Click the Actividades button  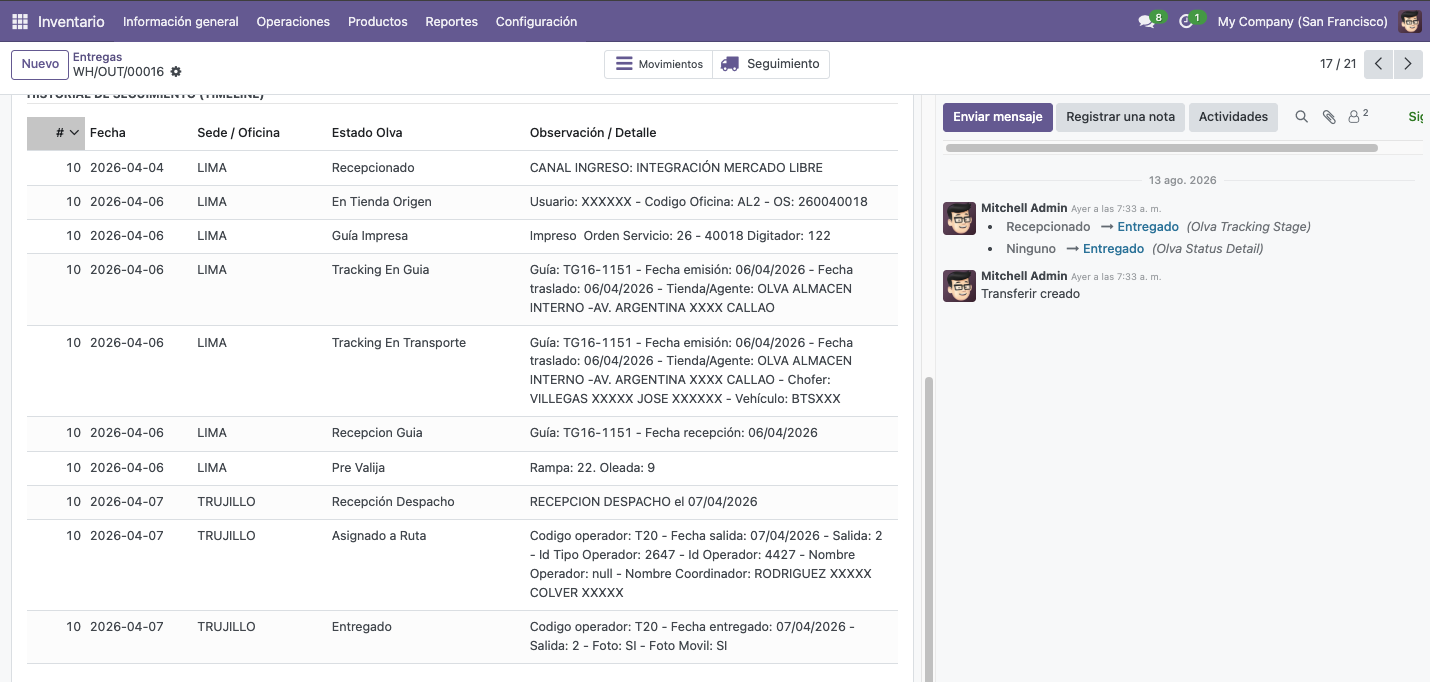pyautogui.click(x=1233, y=117)
